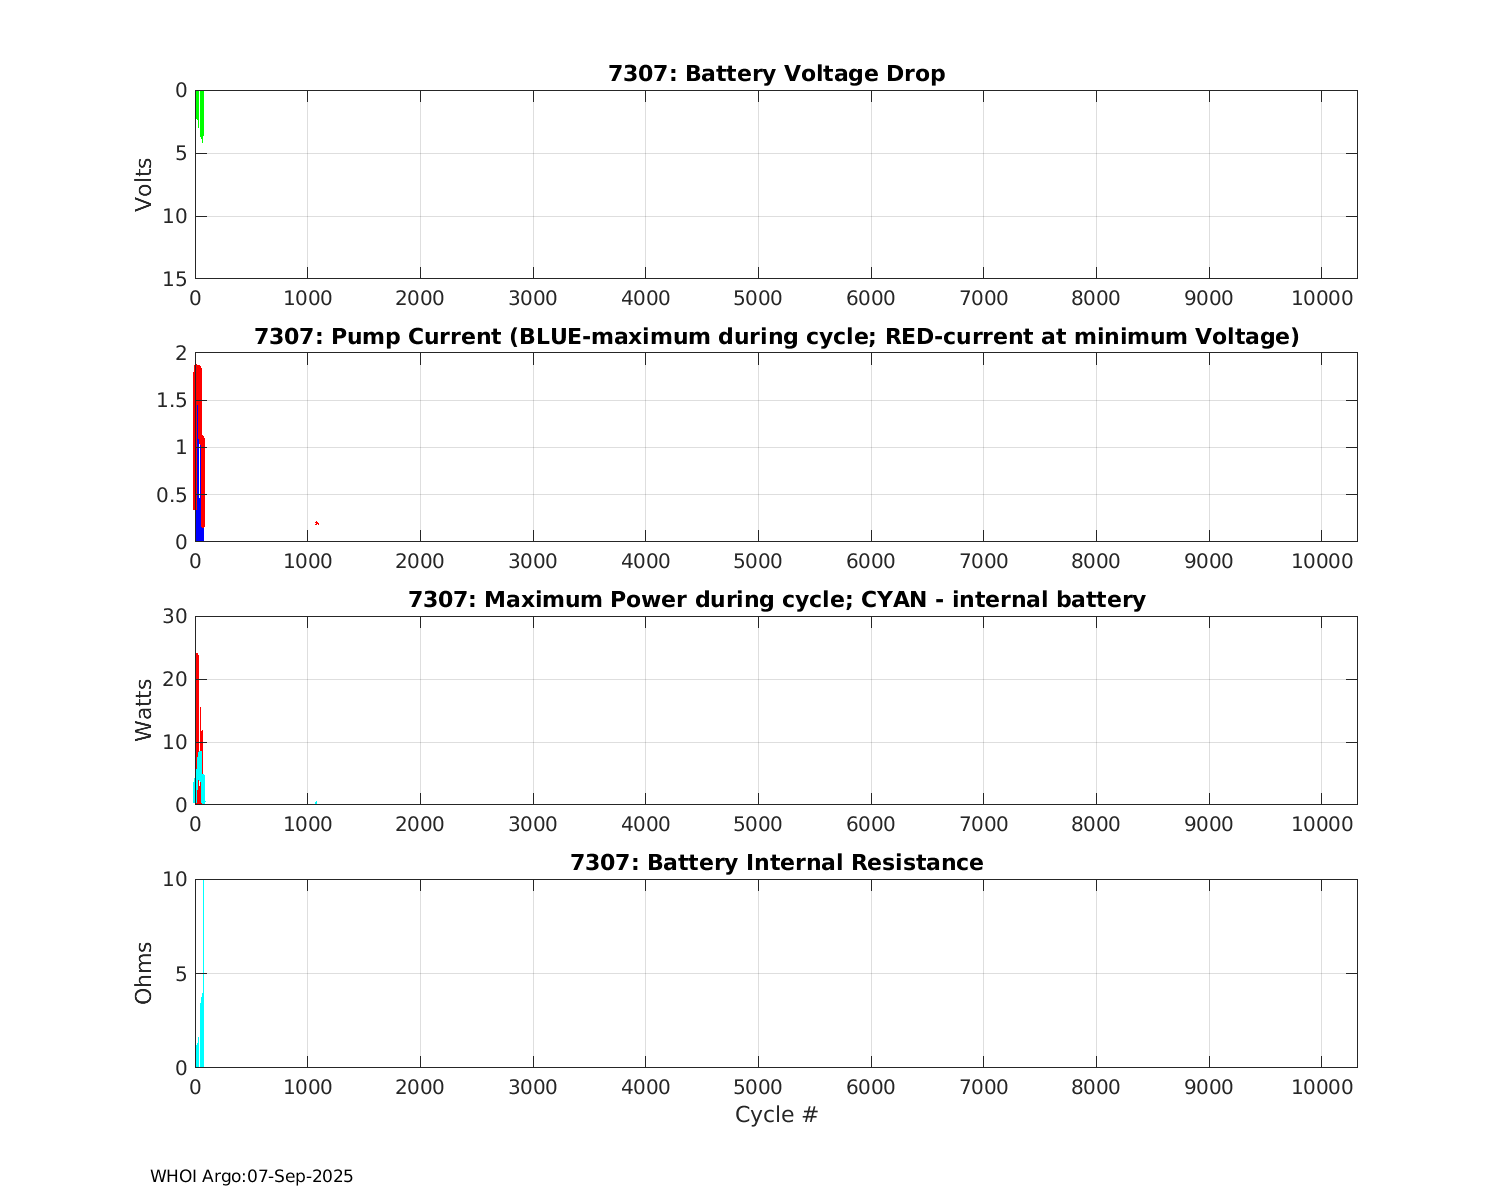Click the green voltage drop data spike

click(200, 112)
